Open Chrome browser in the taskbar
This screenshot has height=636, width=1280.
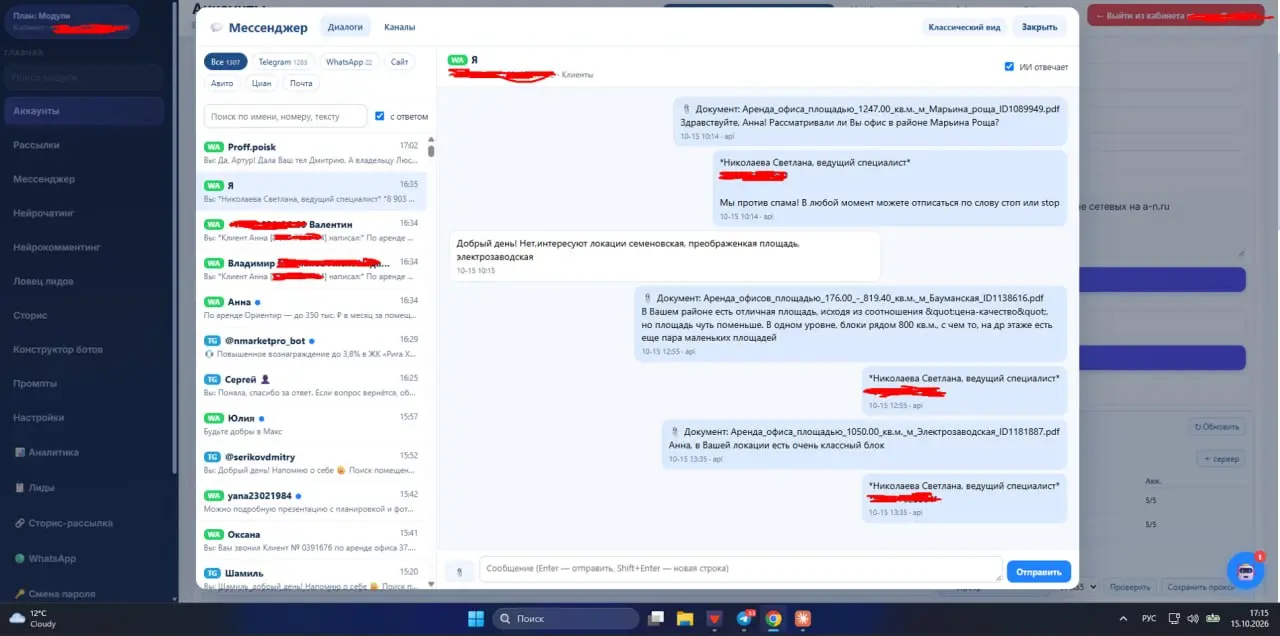(774, 619)
